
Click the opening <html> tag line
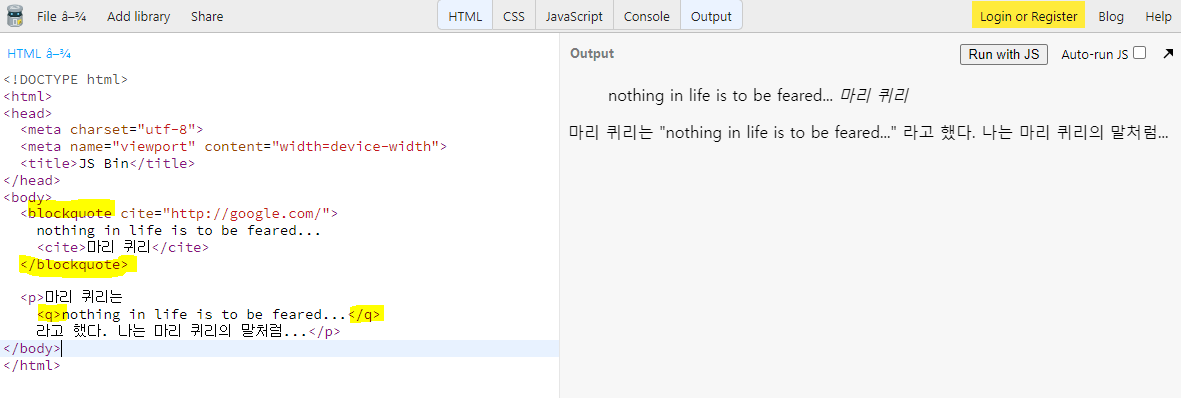click(28, 96)
